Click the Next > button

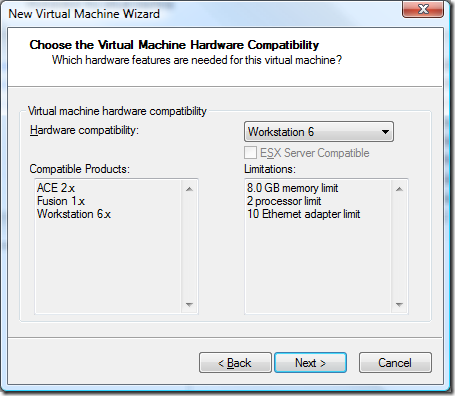coord(310,363)
